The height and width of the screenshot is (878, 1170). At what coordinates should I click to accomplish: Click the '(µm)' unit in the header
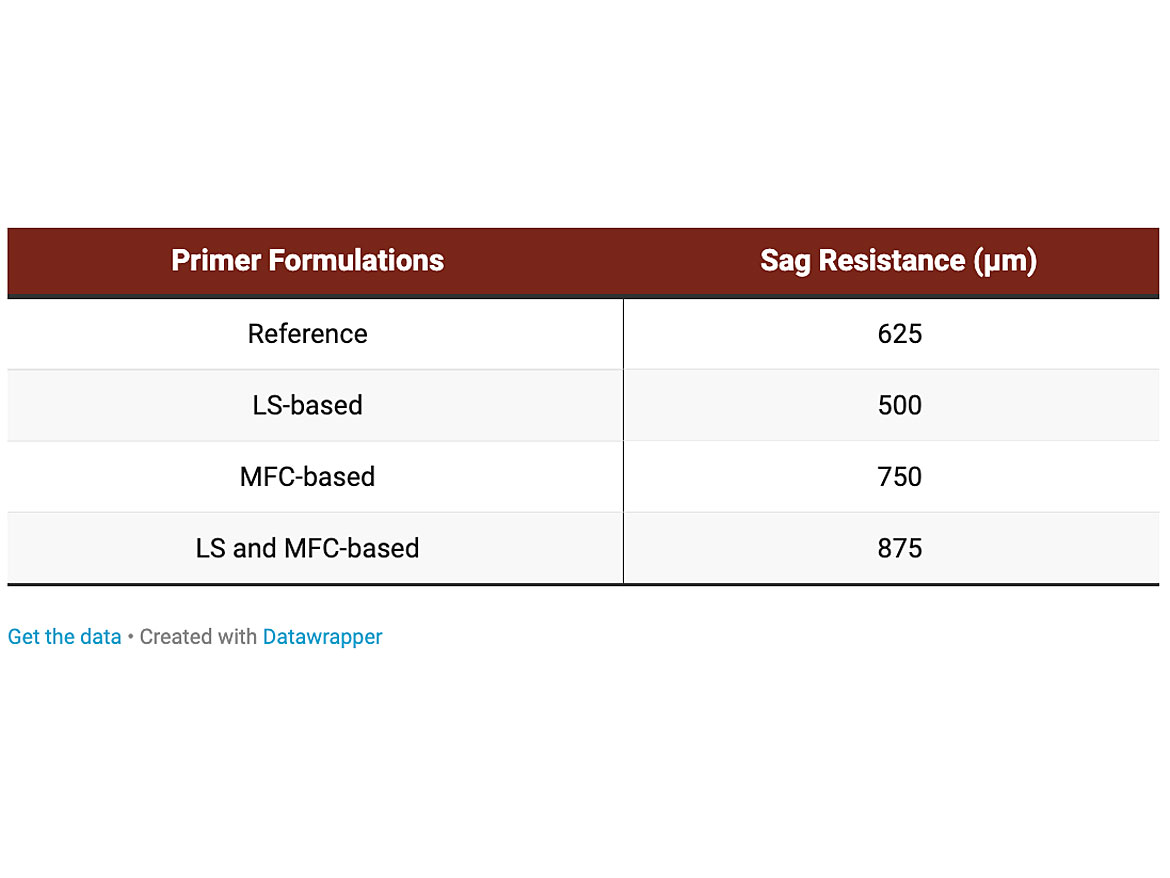[x=1004, y=261]
